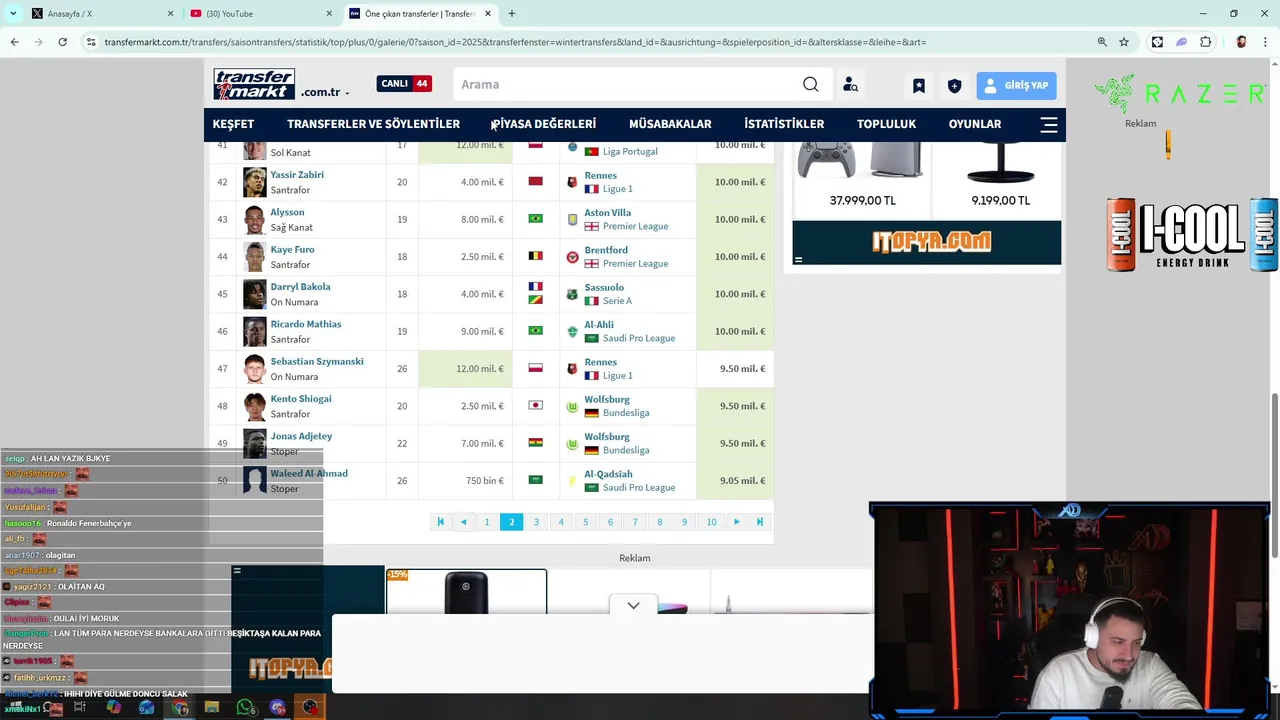
Task: Go to previous results page arrow
Action: tap(463, 522)
